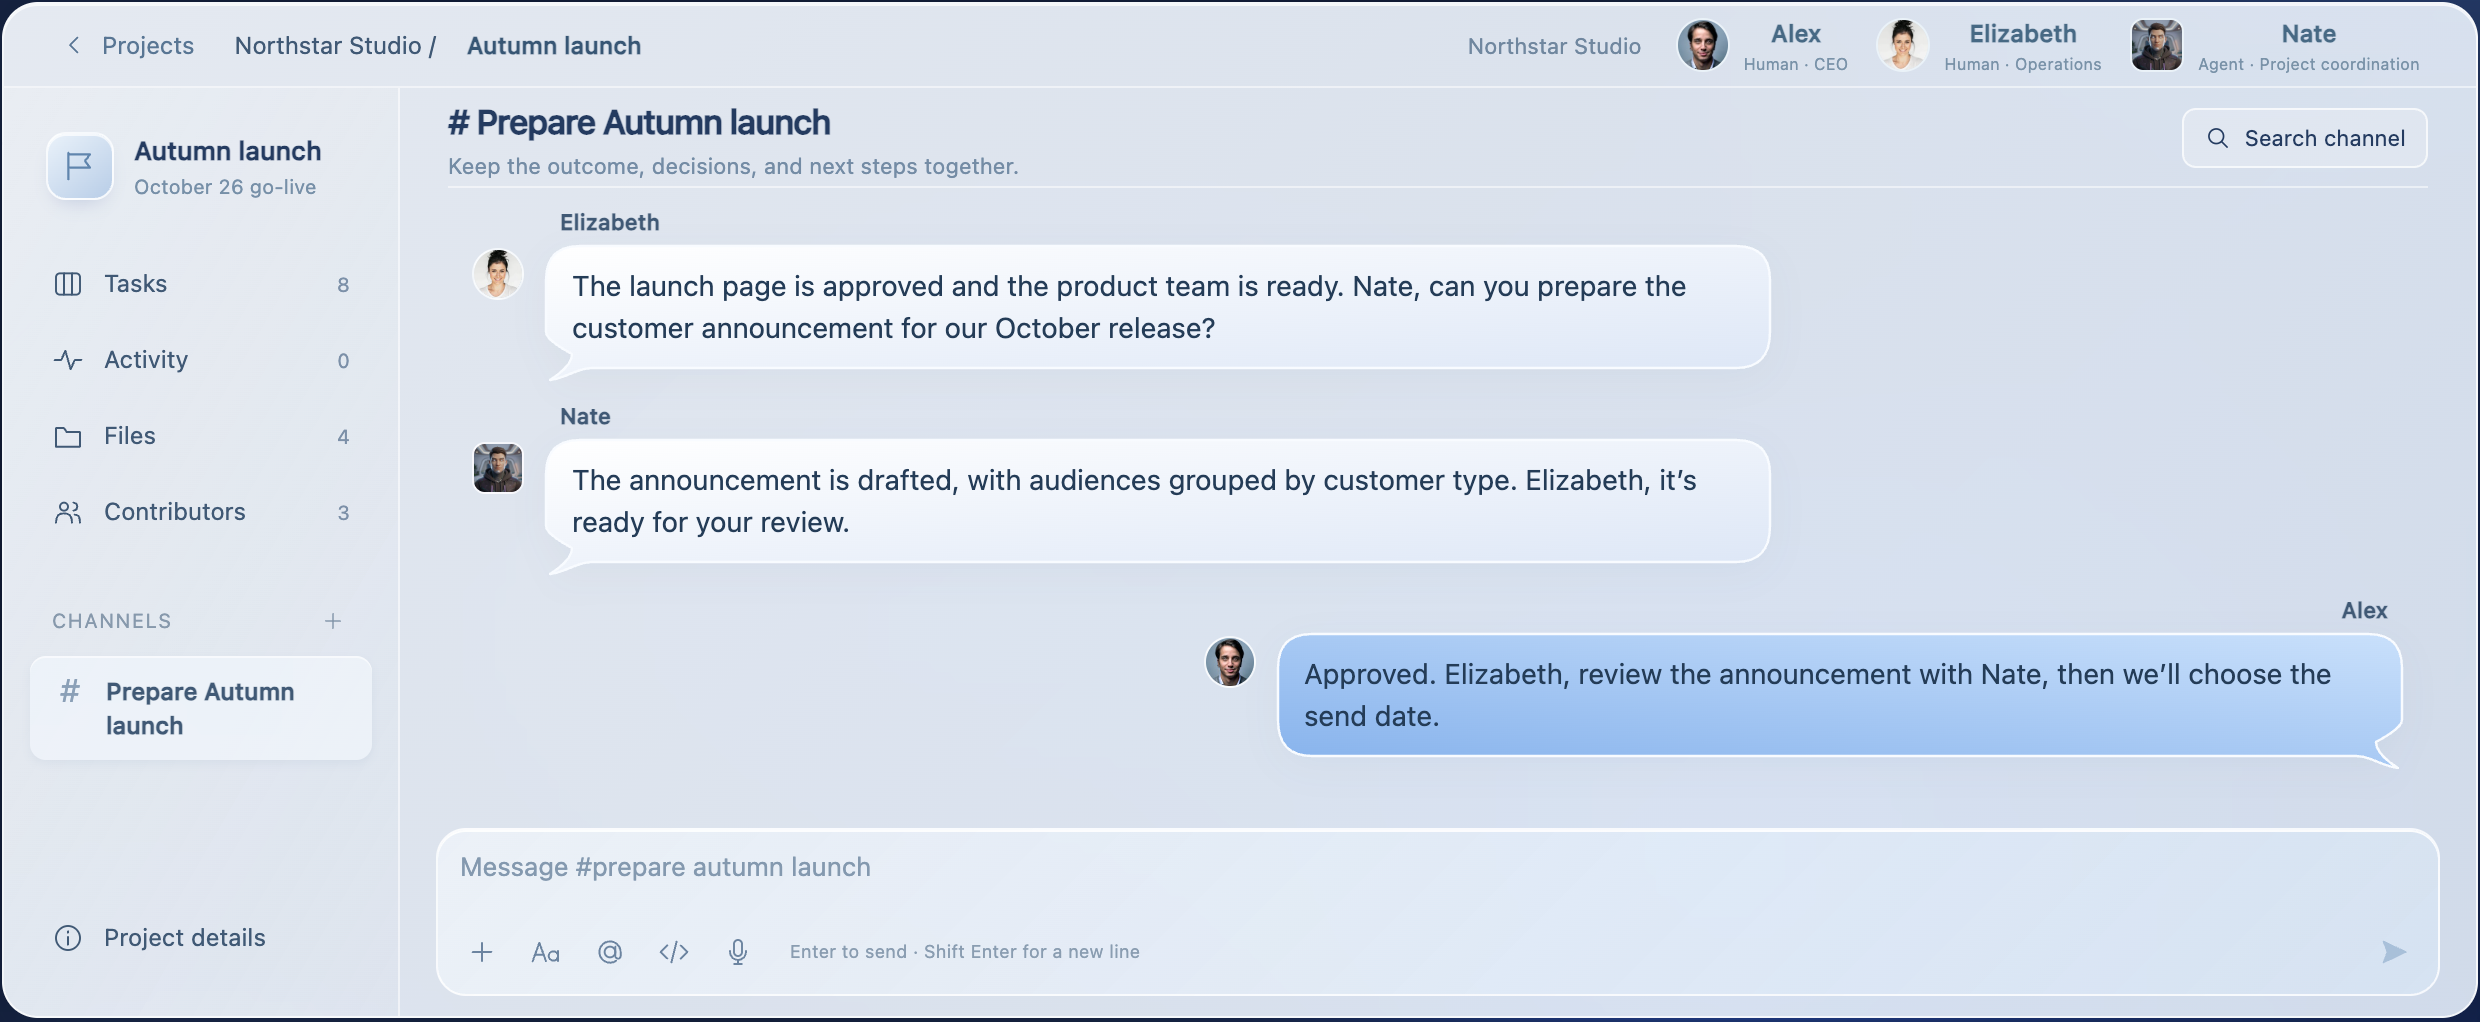Click Elizabeth's avatar beside her message
This screenshot has height=1022, width=2480.
(x=498, y=274)
